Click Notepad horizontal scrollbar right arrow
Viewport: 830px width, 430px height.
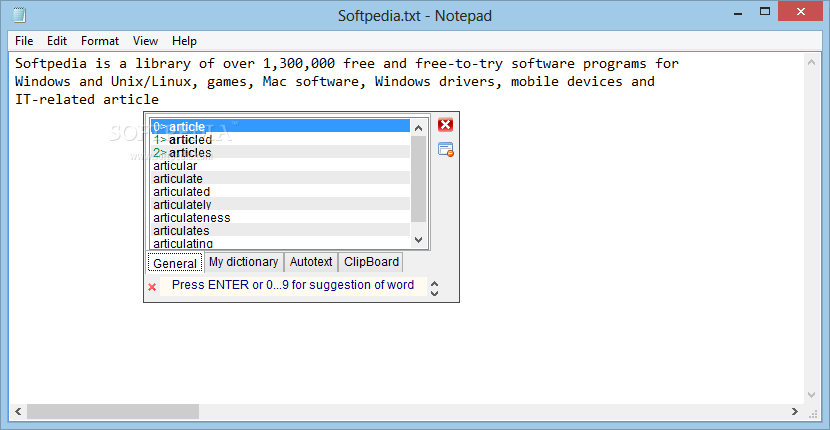(x=795, y=411)
